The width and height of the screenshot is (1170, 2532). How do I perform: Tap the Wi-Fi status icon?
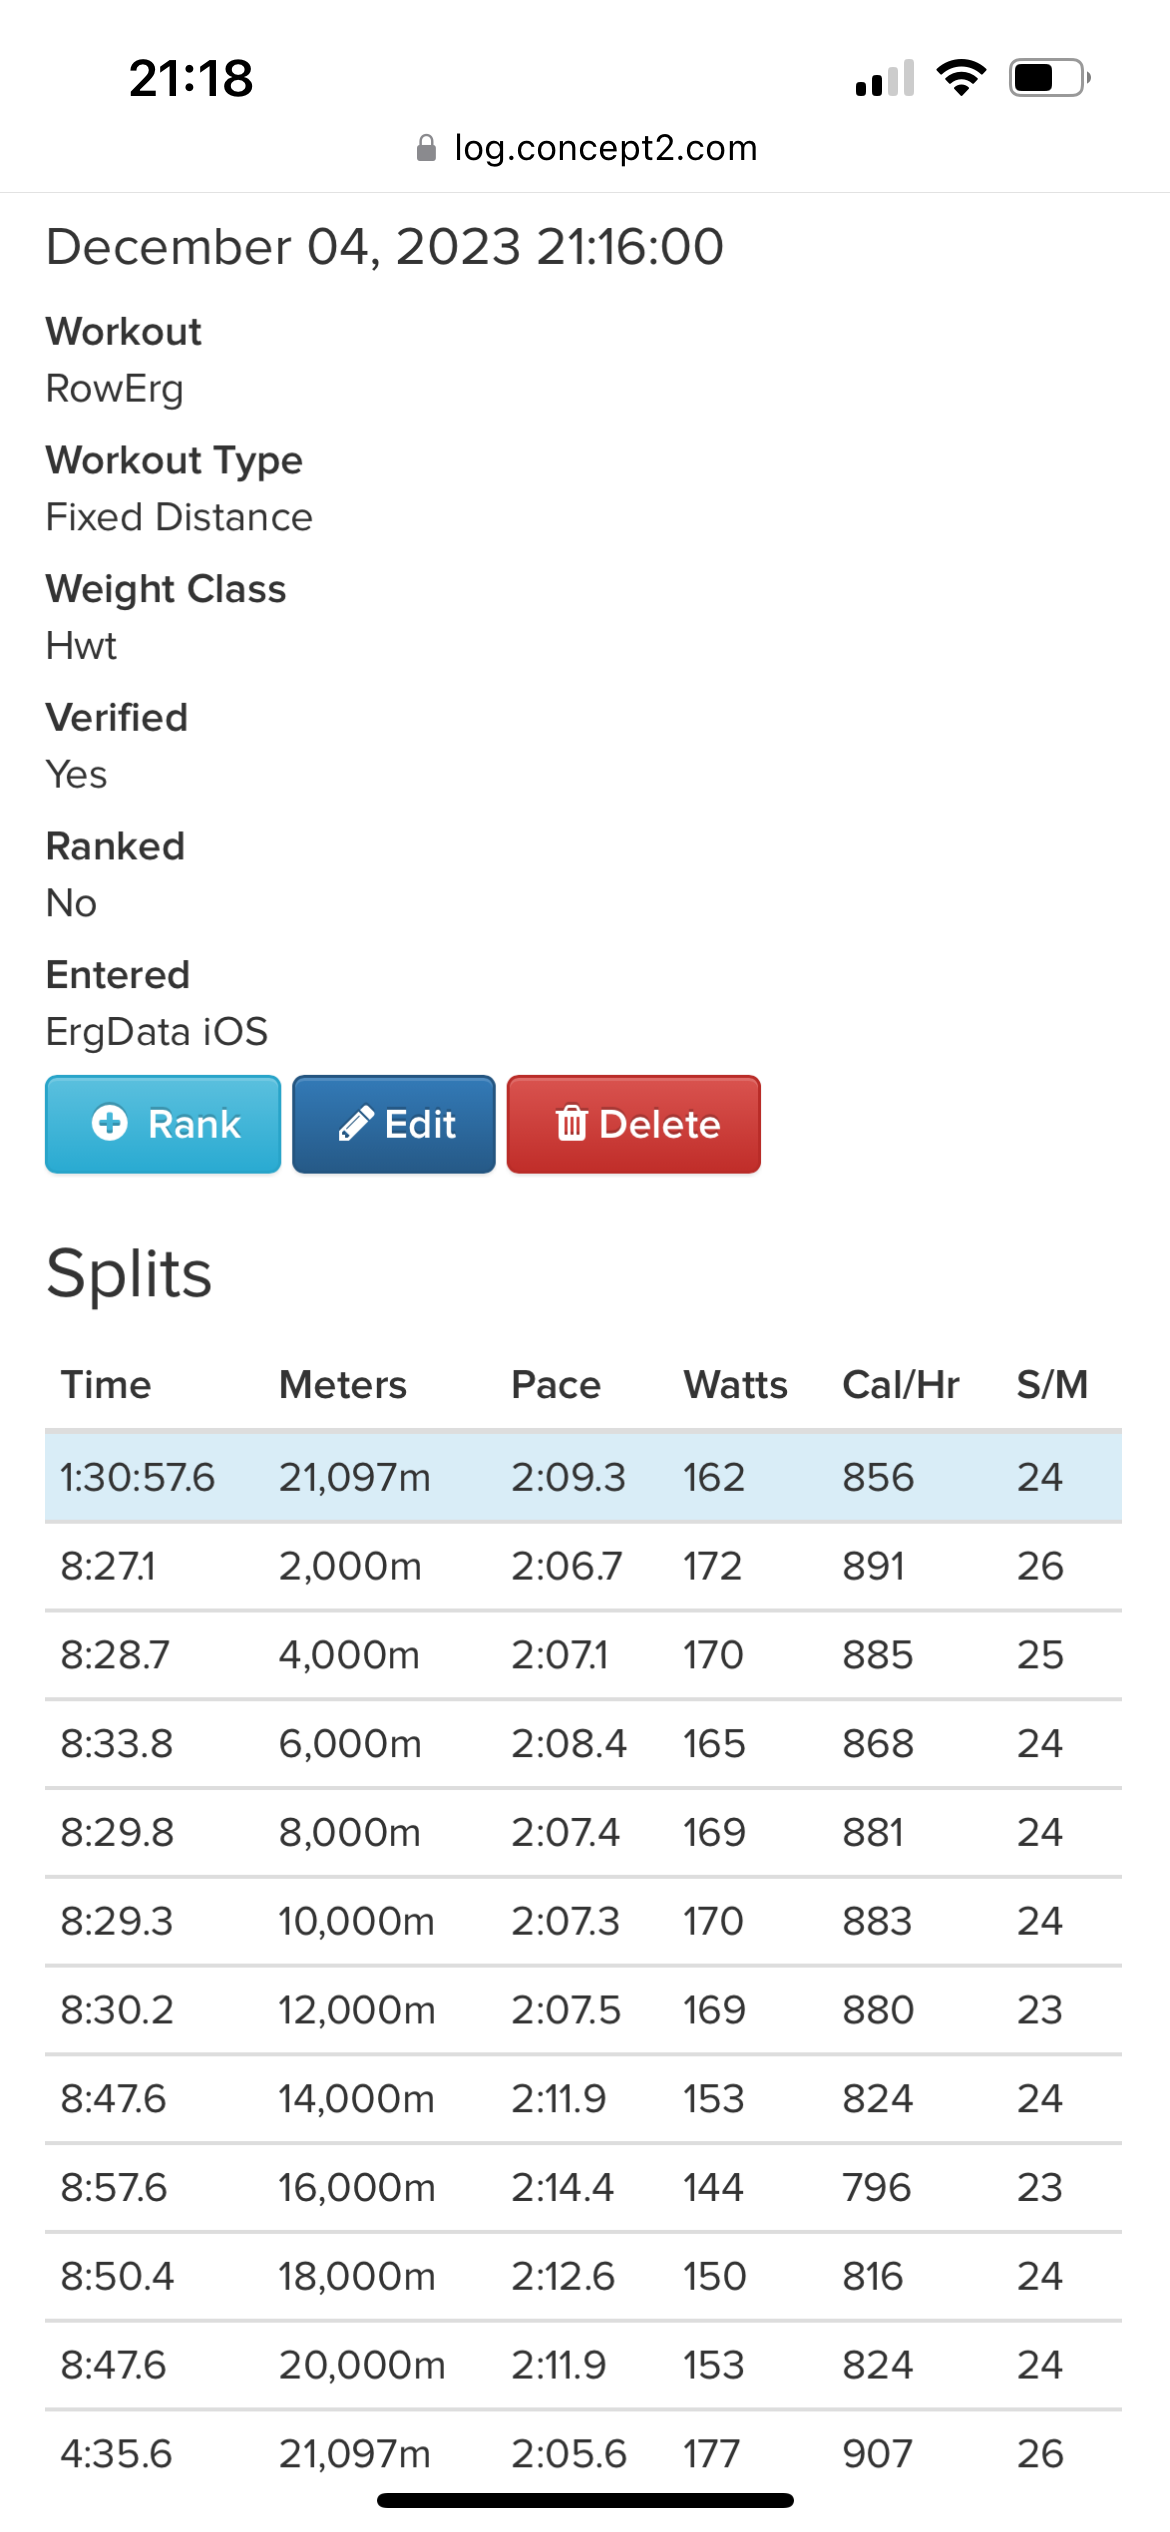point(961,77)
